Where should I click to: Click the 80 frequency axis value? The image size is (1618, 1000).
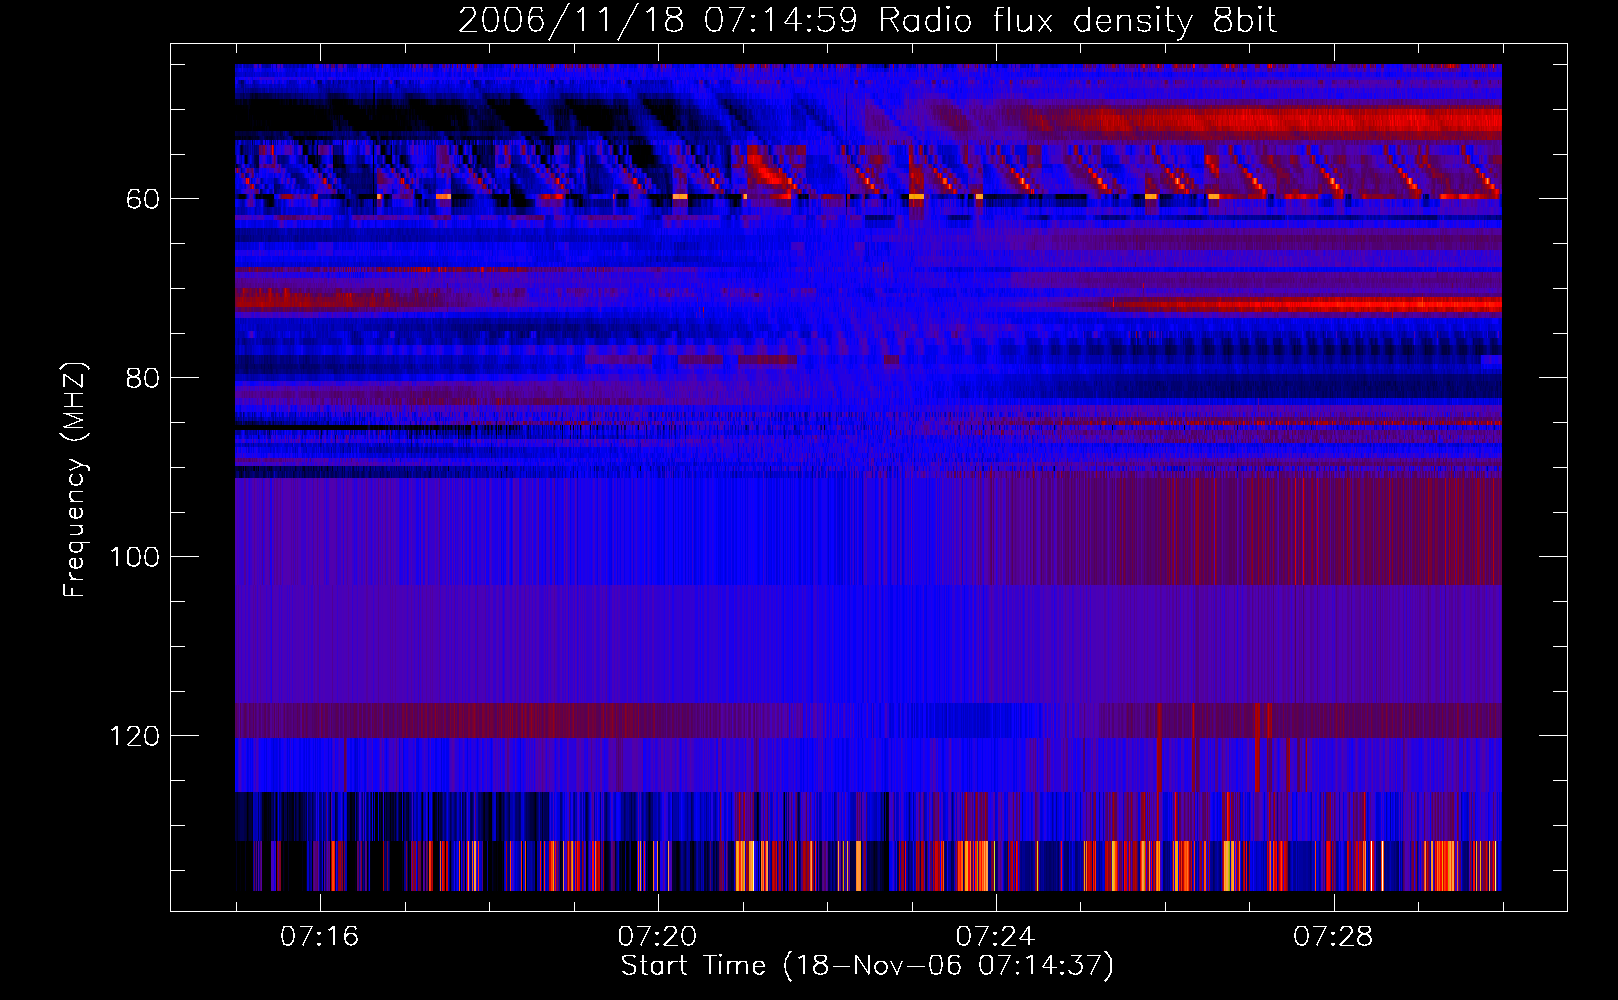(143, 379)
